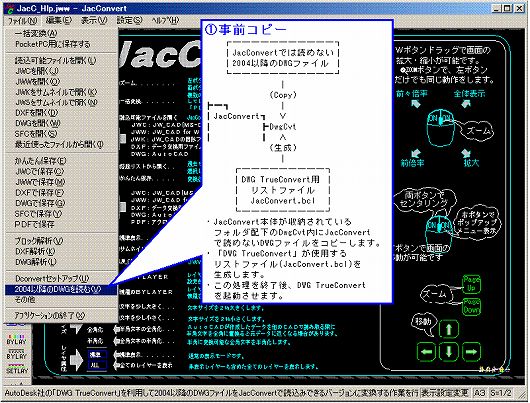
Task: Choose JWKをサムネイルで開く(K)
Action: (x=61, y=92)
